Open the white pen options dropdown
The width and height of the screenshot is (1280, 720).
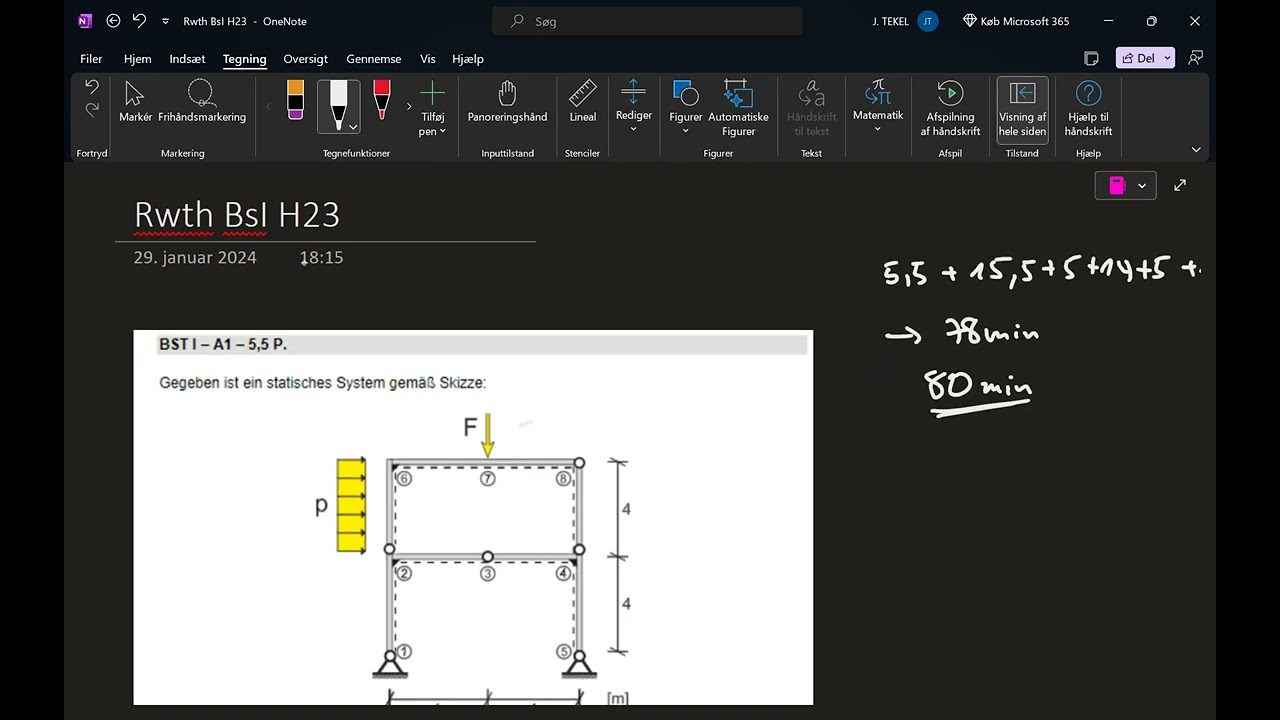click(x=353, y=127)
